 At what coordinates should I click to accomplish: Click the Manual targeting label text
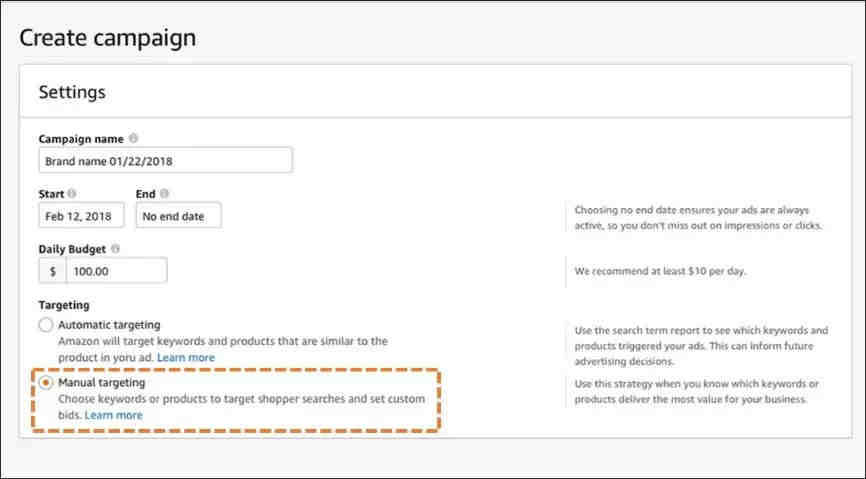(x=102, y=382)
